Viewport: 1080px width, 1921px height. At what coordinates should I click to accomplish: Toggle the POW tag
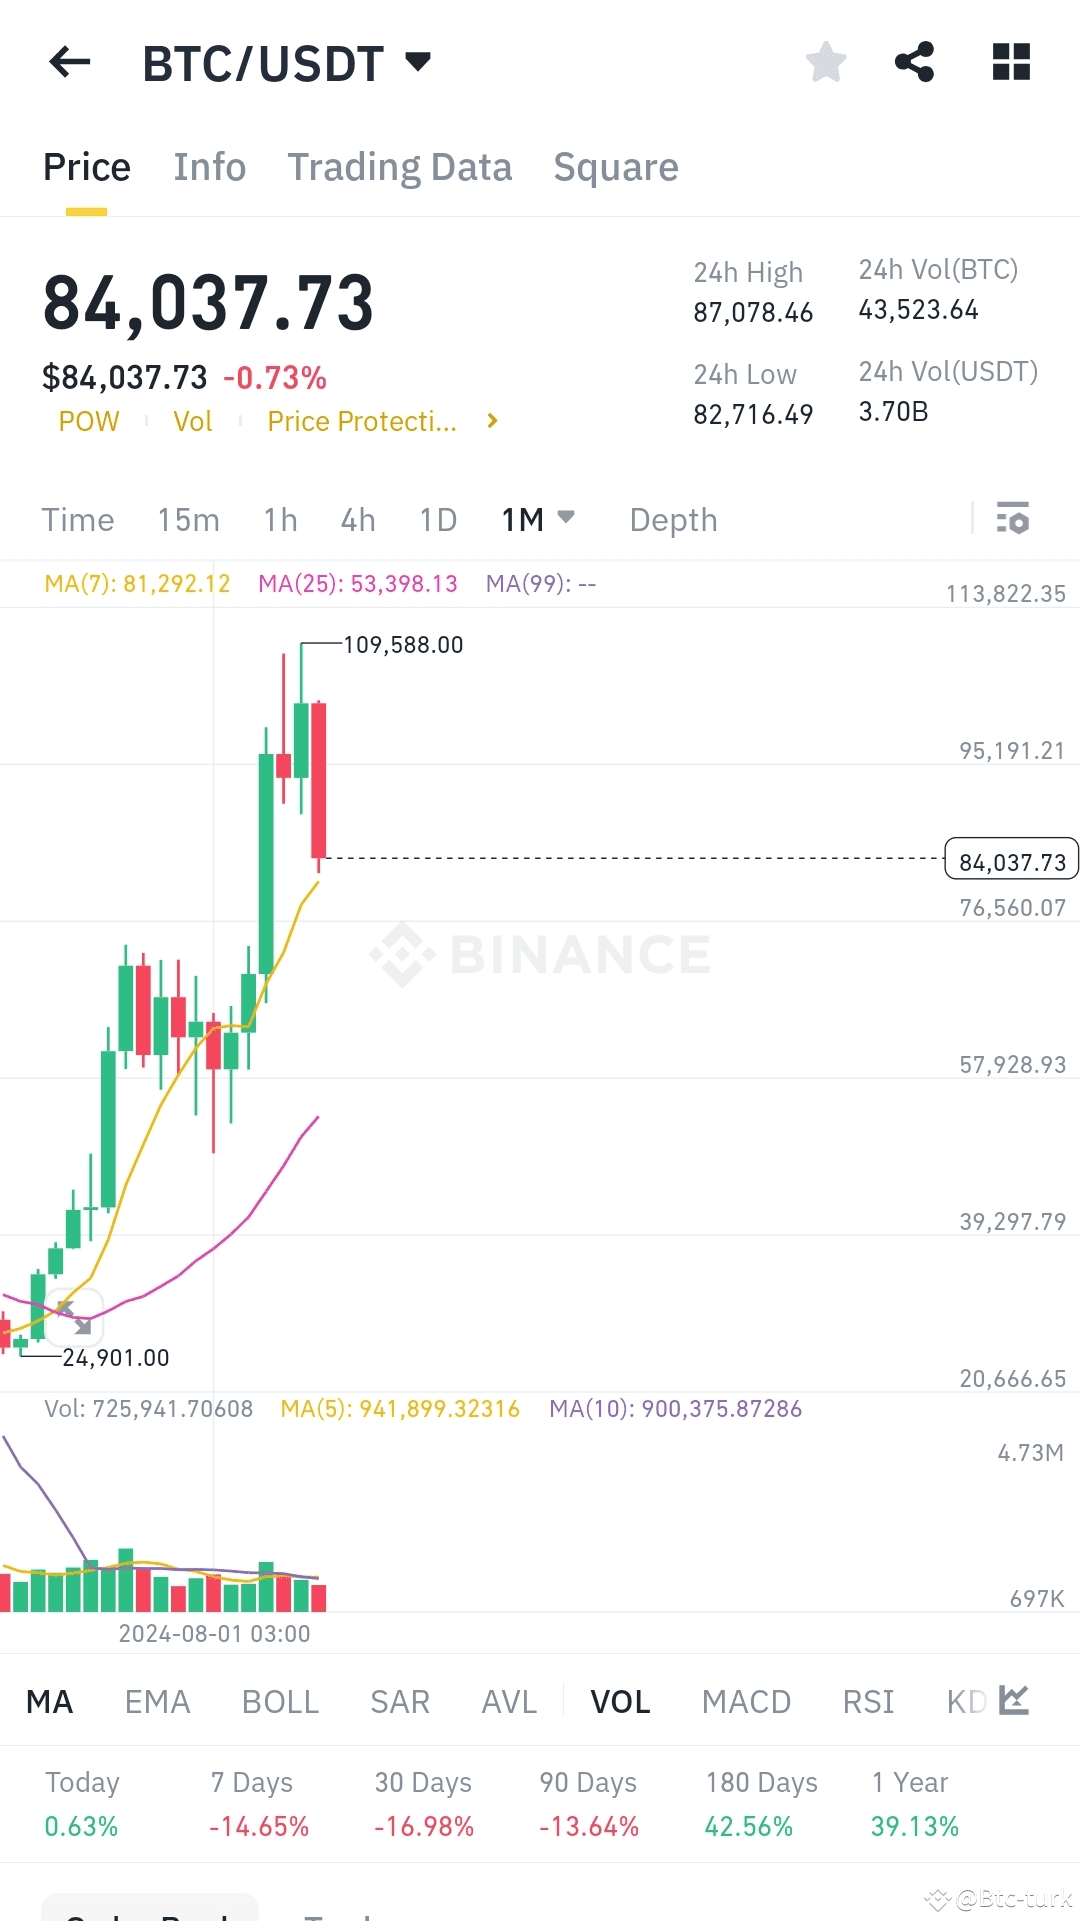88,421
